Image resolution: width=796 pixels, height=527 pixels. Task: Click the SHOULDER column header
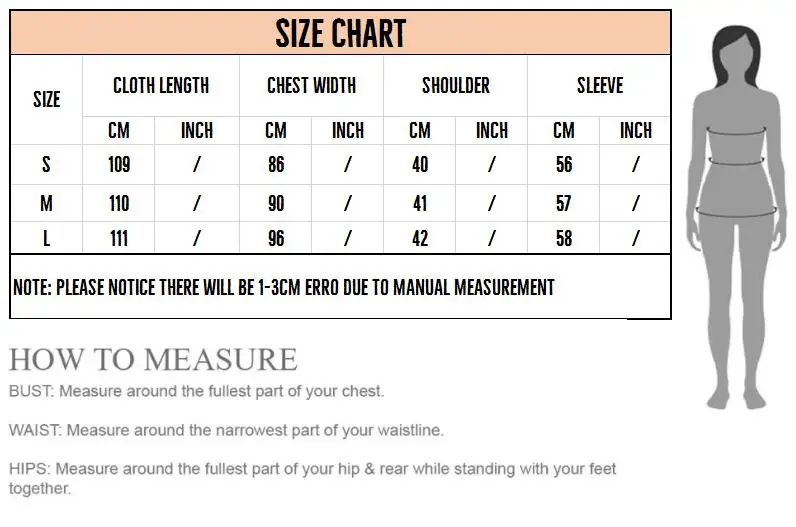tap(456, 85)
